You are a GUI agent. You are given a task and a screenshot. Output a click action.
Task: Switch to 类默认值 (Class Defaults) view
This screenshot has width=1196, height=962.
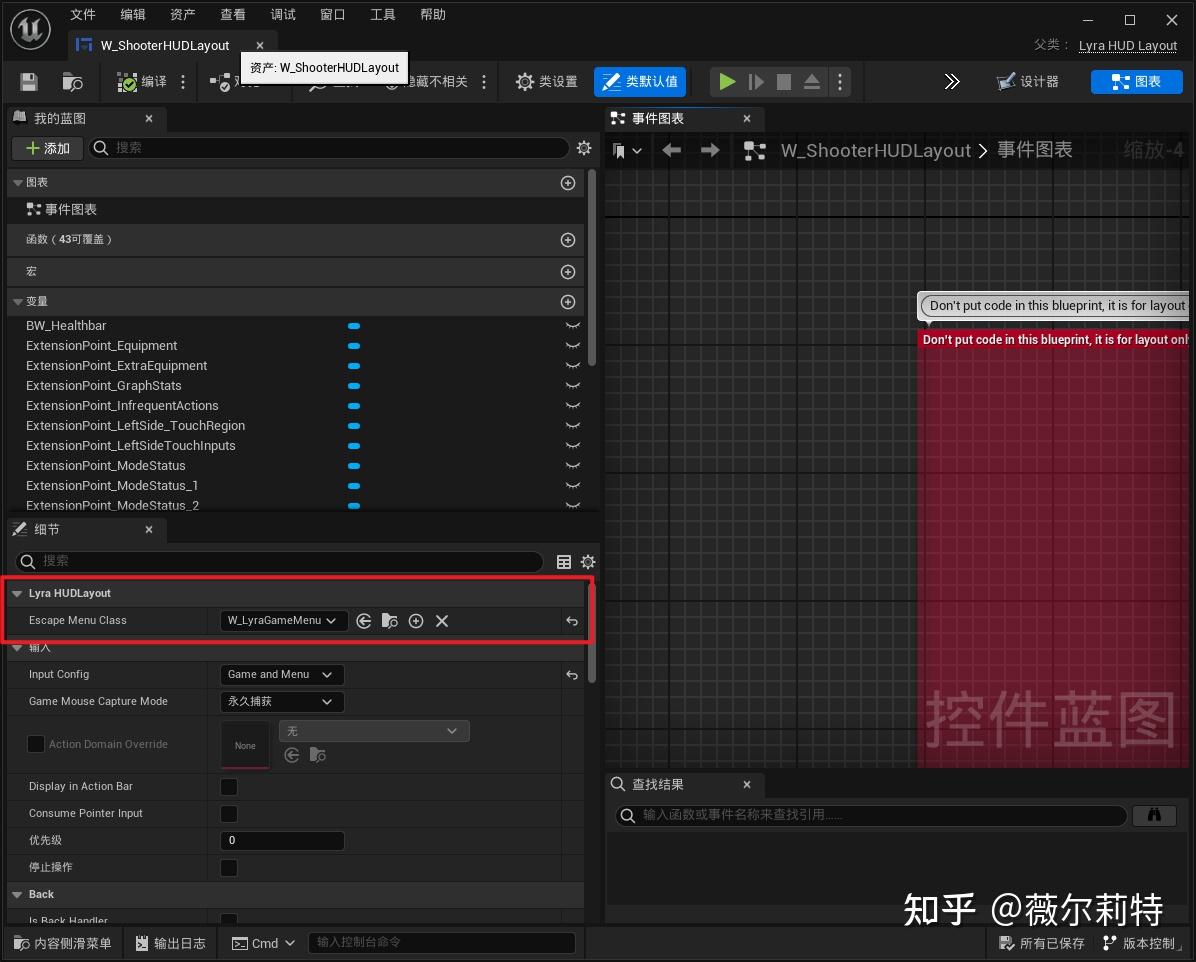coord(640,82)
